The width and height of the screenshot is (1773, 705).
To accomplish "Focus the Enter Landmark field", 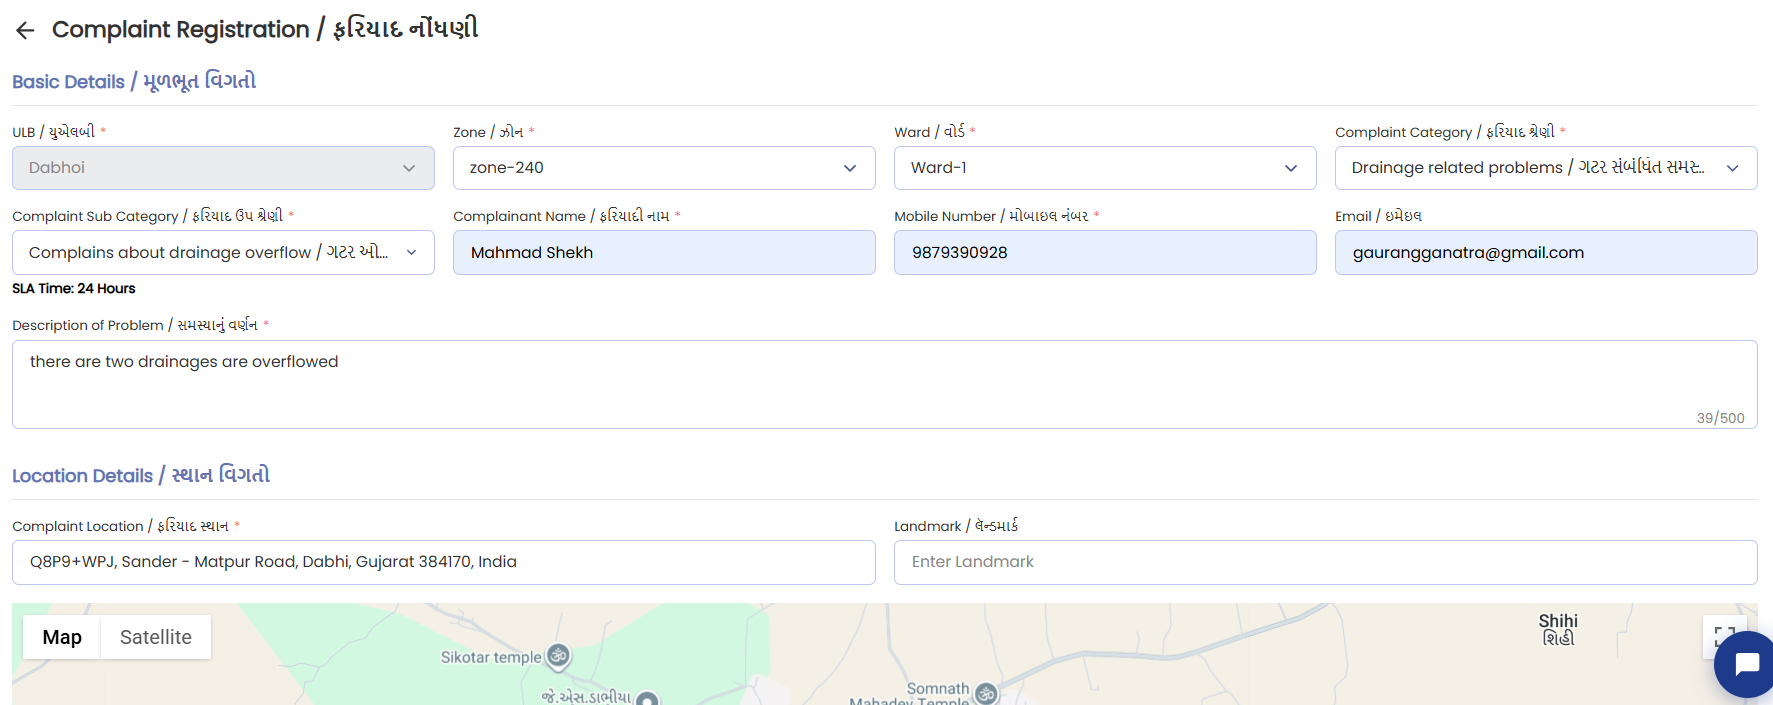I will point(1326,562).
